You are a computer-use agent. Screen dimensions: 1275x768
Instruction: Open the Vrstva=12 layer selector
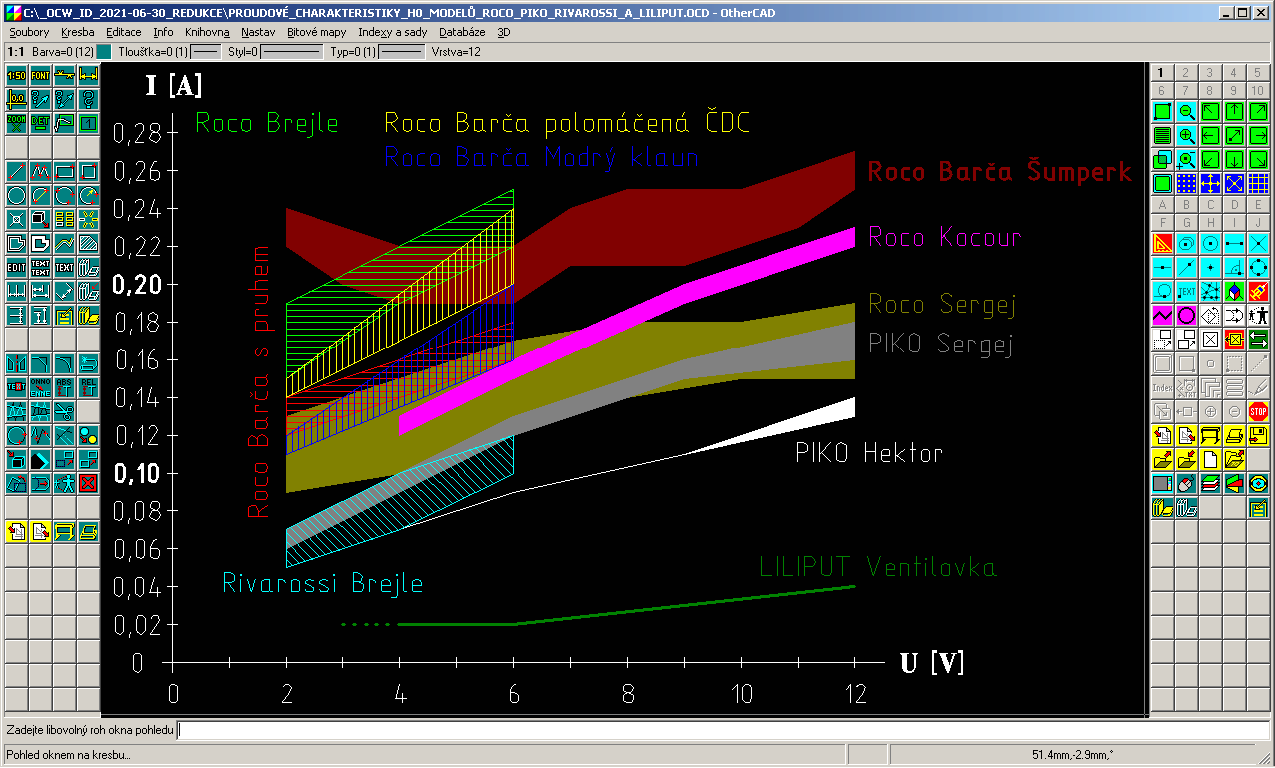tap(456, 51)
